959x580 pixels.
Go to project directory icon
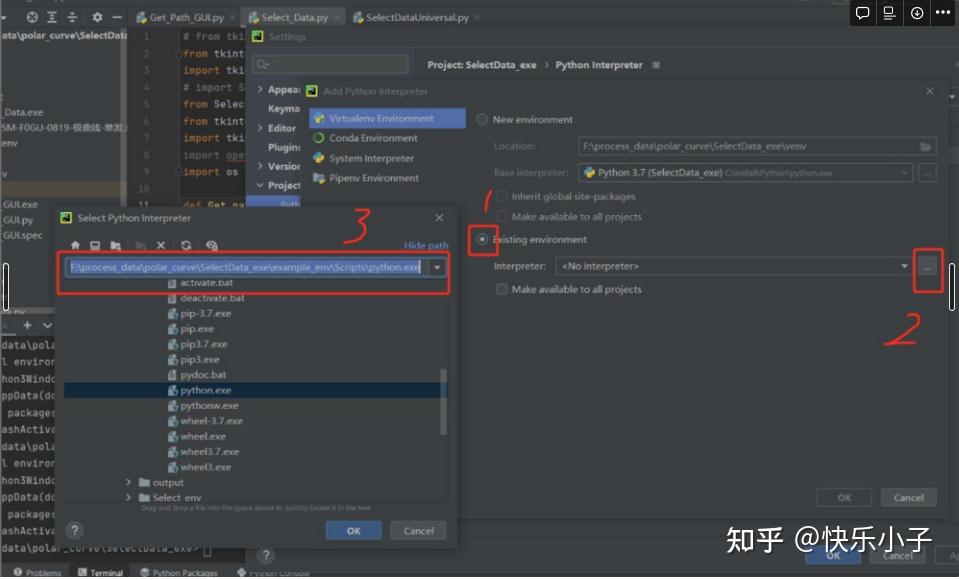[x=116, y=245]
